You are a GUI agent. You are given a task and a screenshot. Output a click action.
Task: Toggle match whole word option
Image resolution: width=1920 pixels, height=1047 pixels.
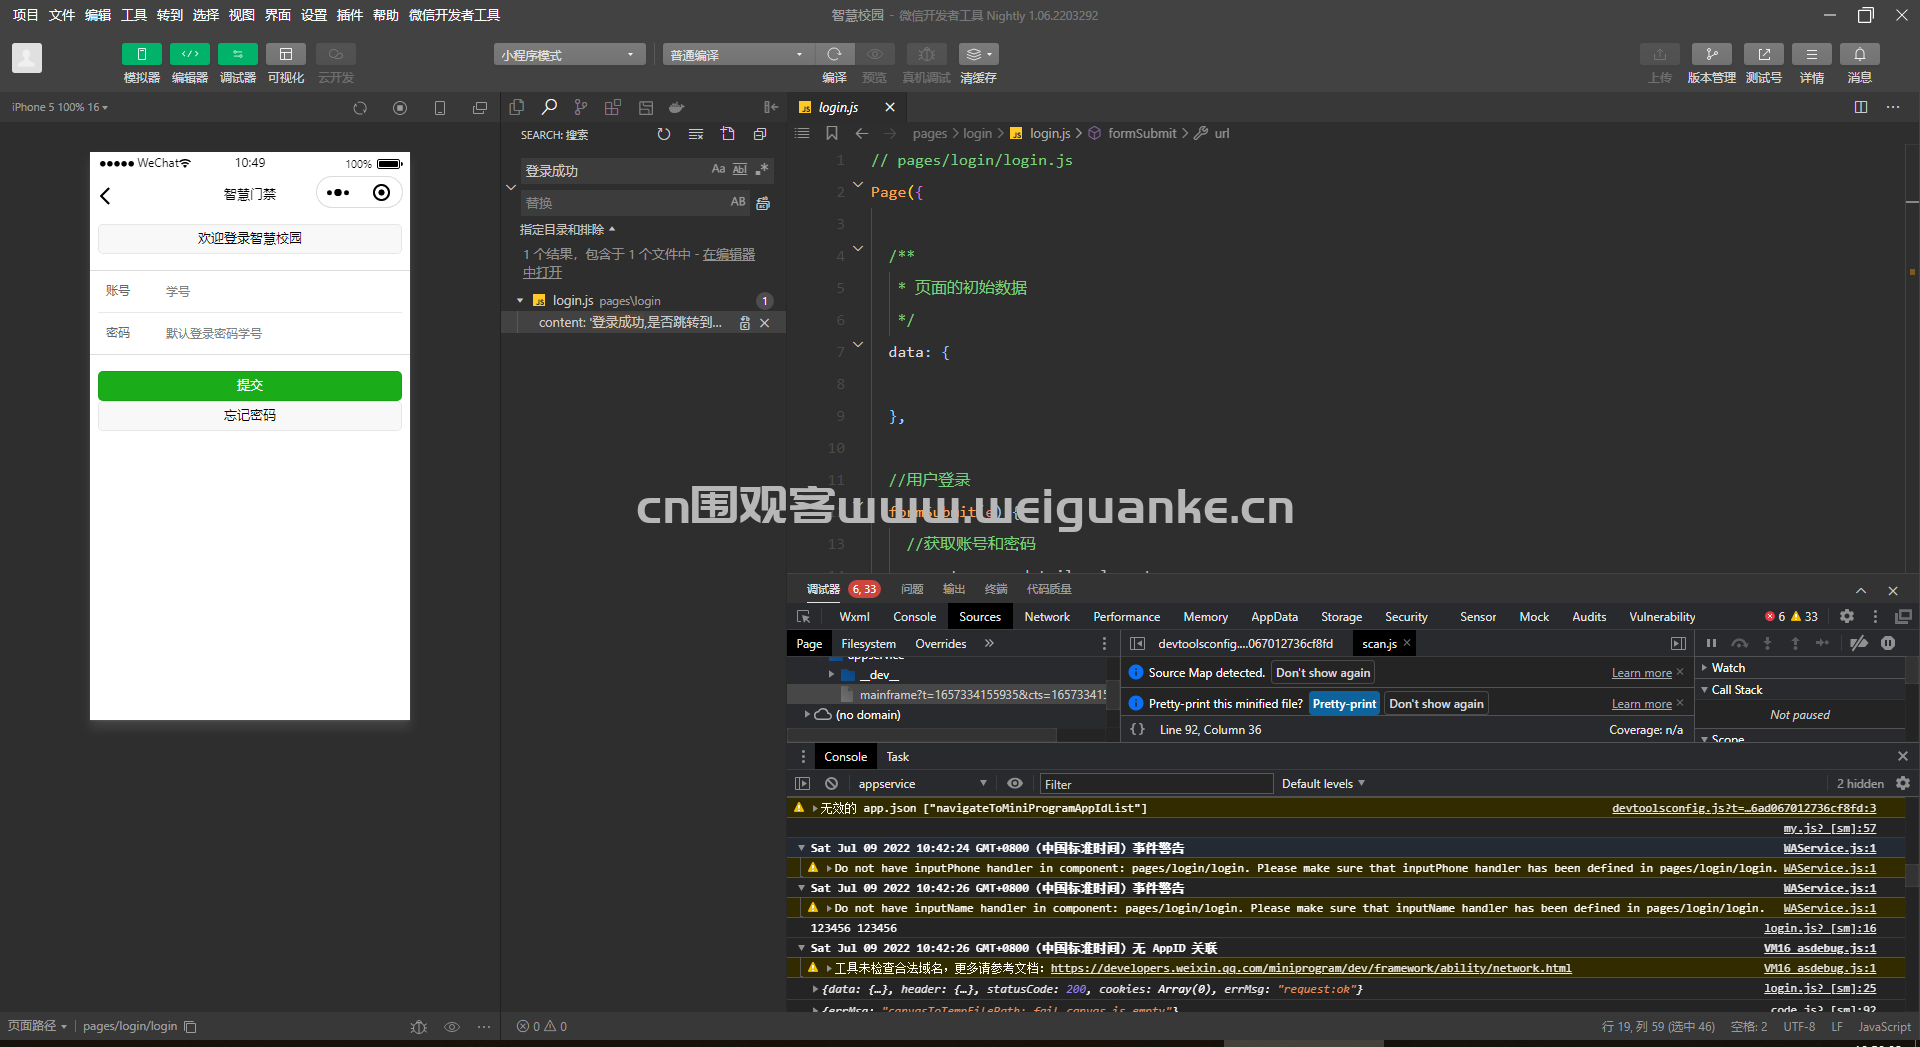[740, 170]
